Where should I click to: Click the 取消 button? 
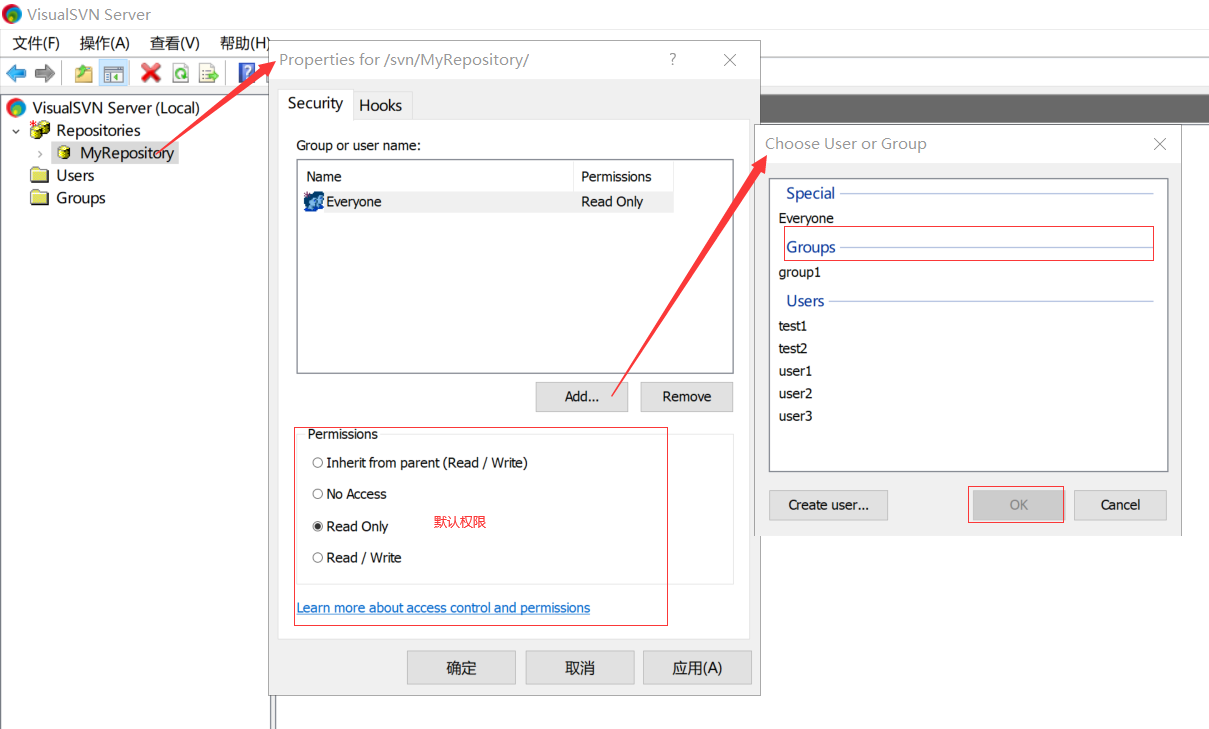(580, 668)
